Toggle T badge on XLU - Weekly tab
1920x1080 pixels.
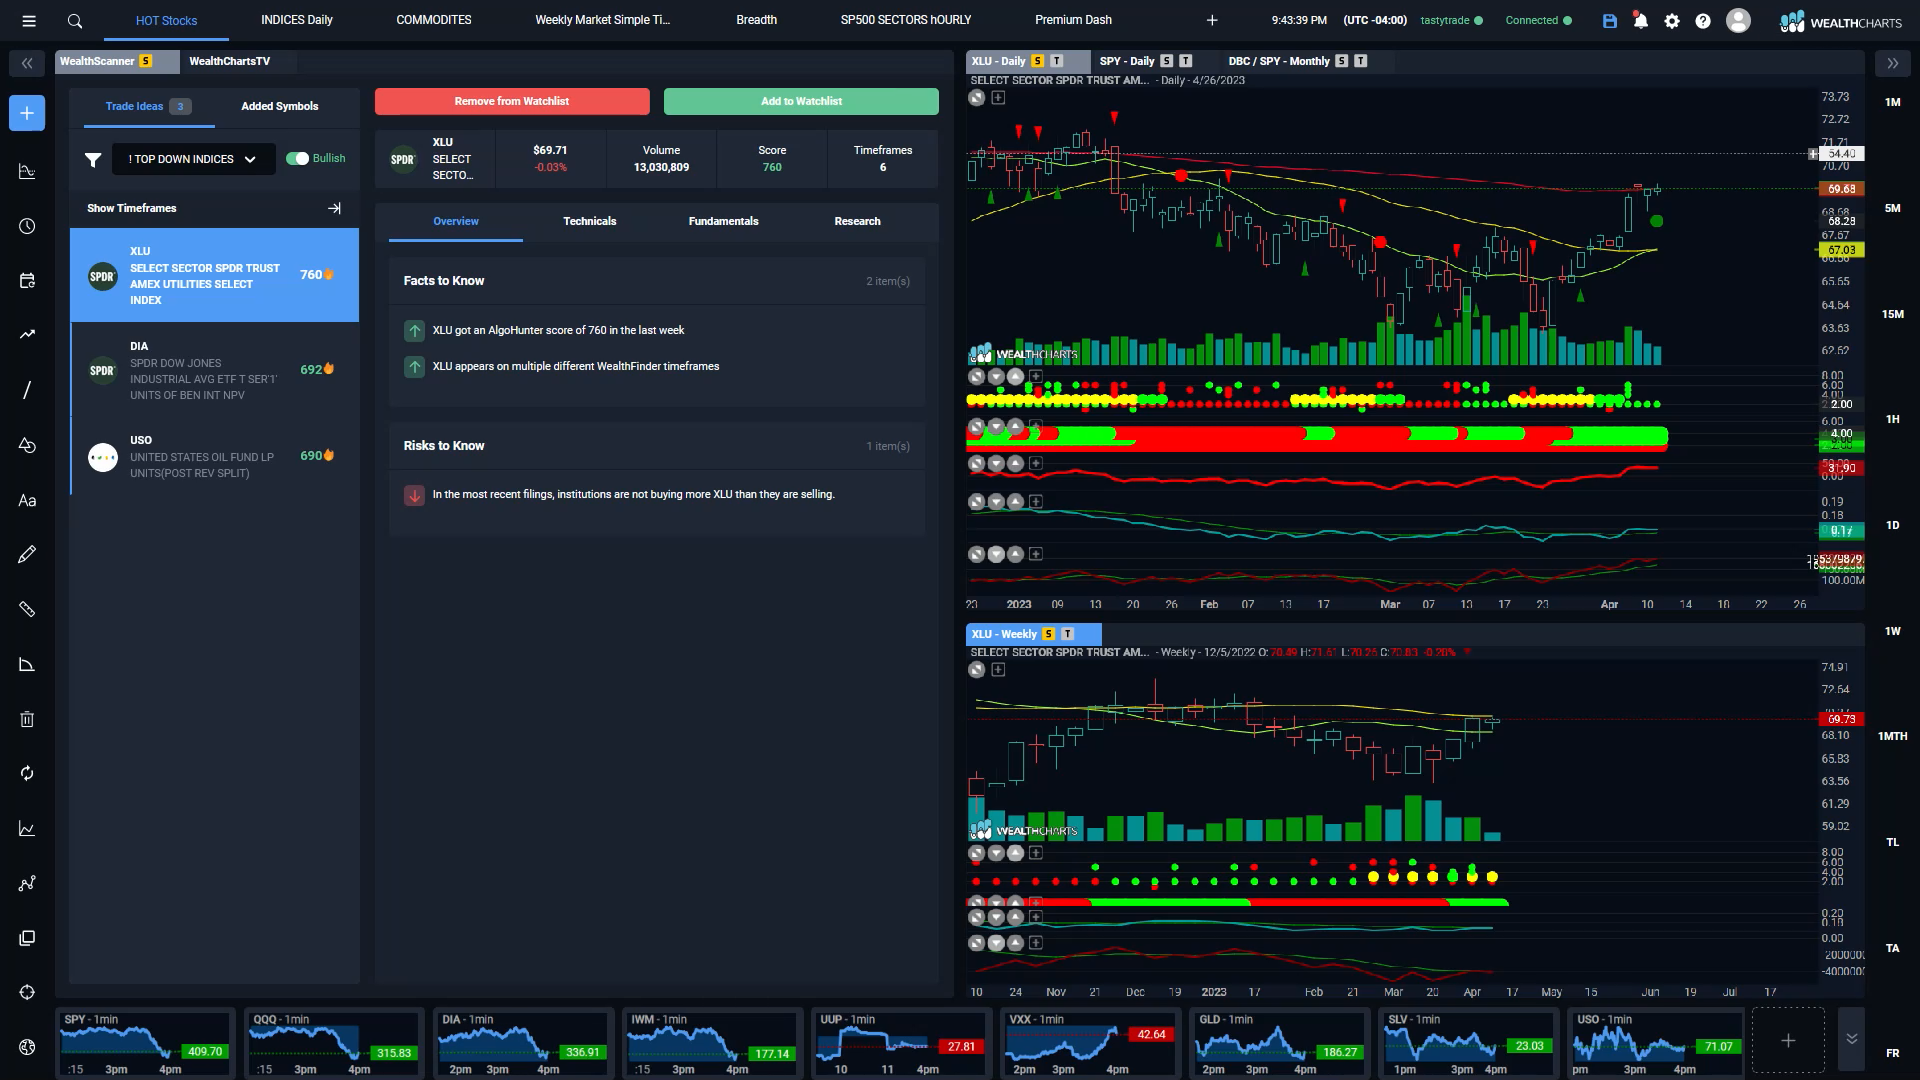click(1068, 634)
